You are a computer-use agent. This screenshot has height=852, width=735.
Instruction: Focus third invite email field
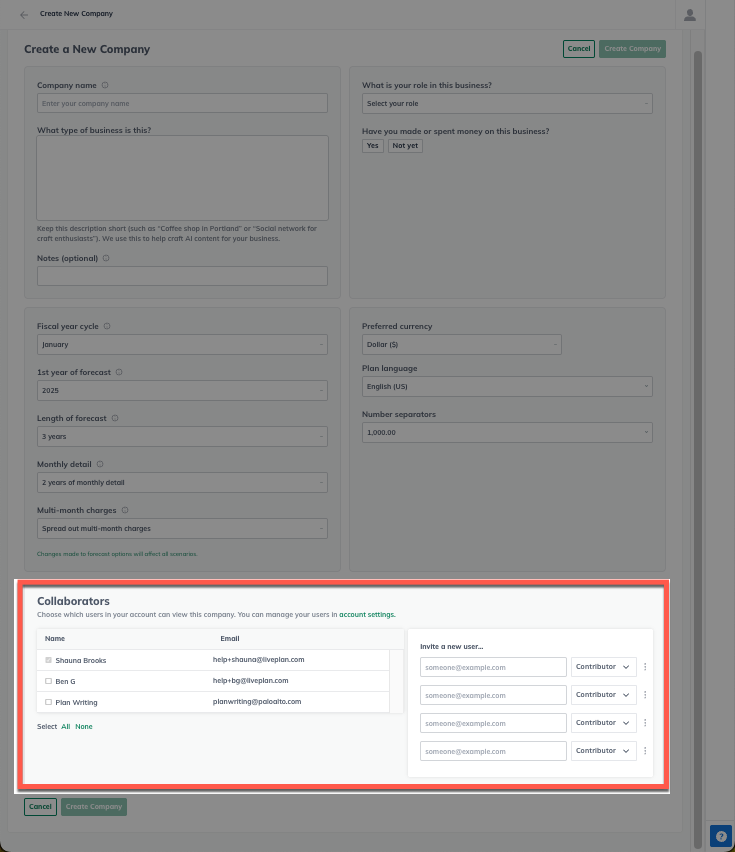click(493, 723)
